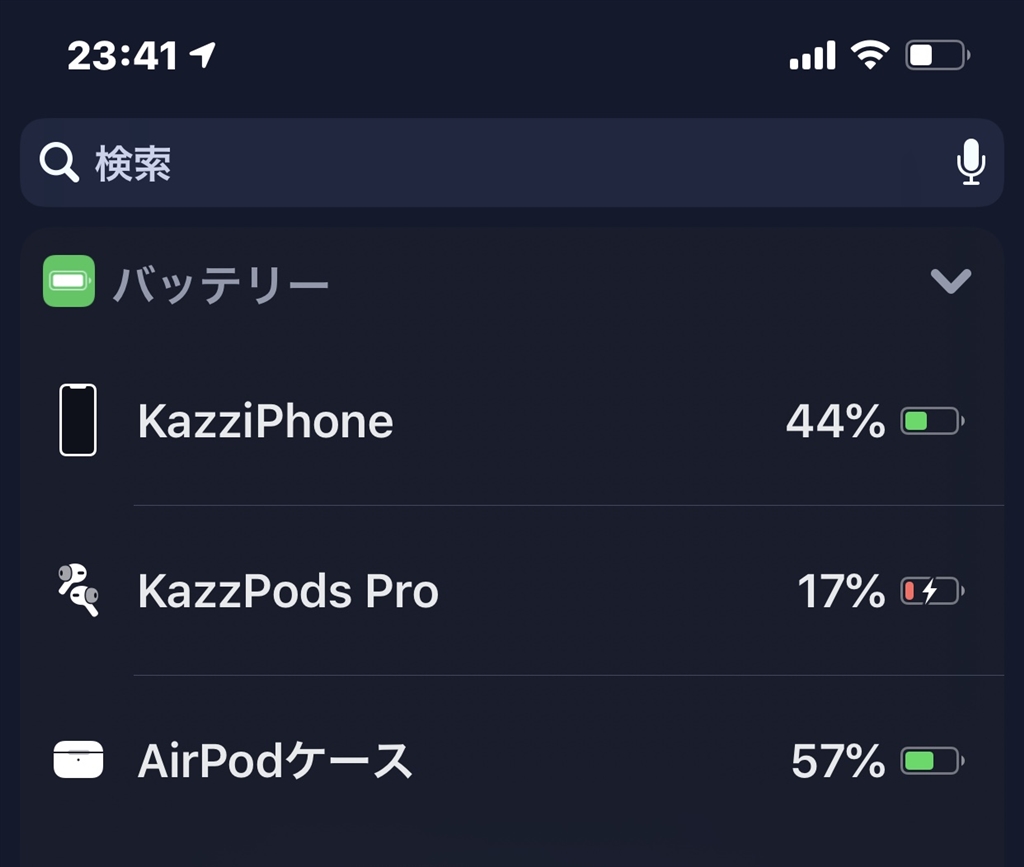Select the KazzPods Pro earbuds icon
1024x867 pixels.
click(x=78, y=591)
